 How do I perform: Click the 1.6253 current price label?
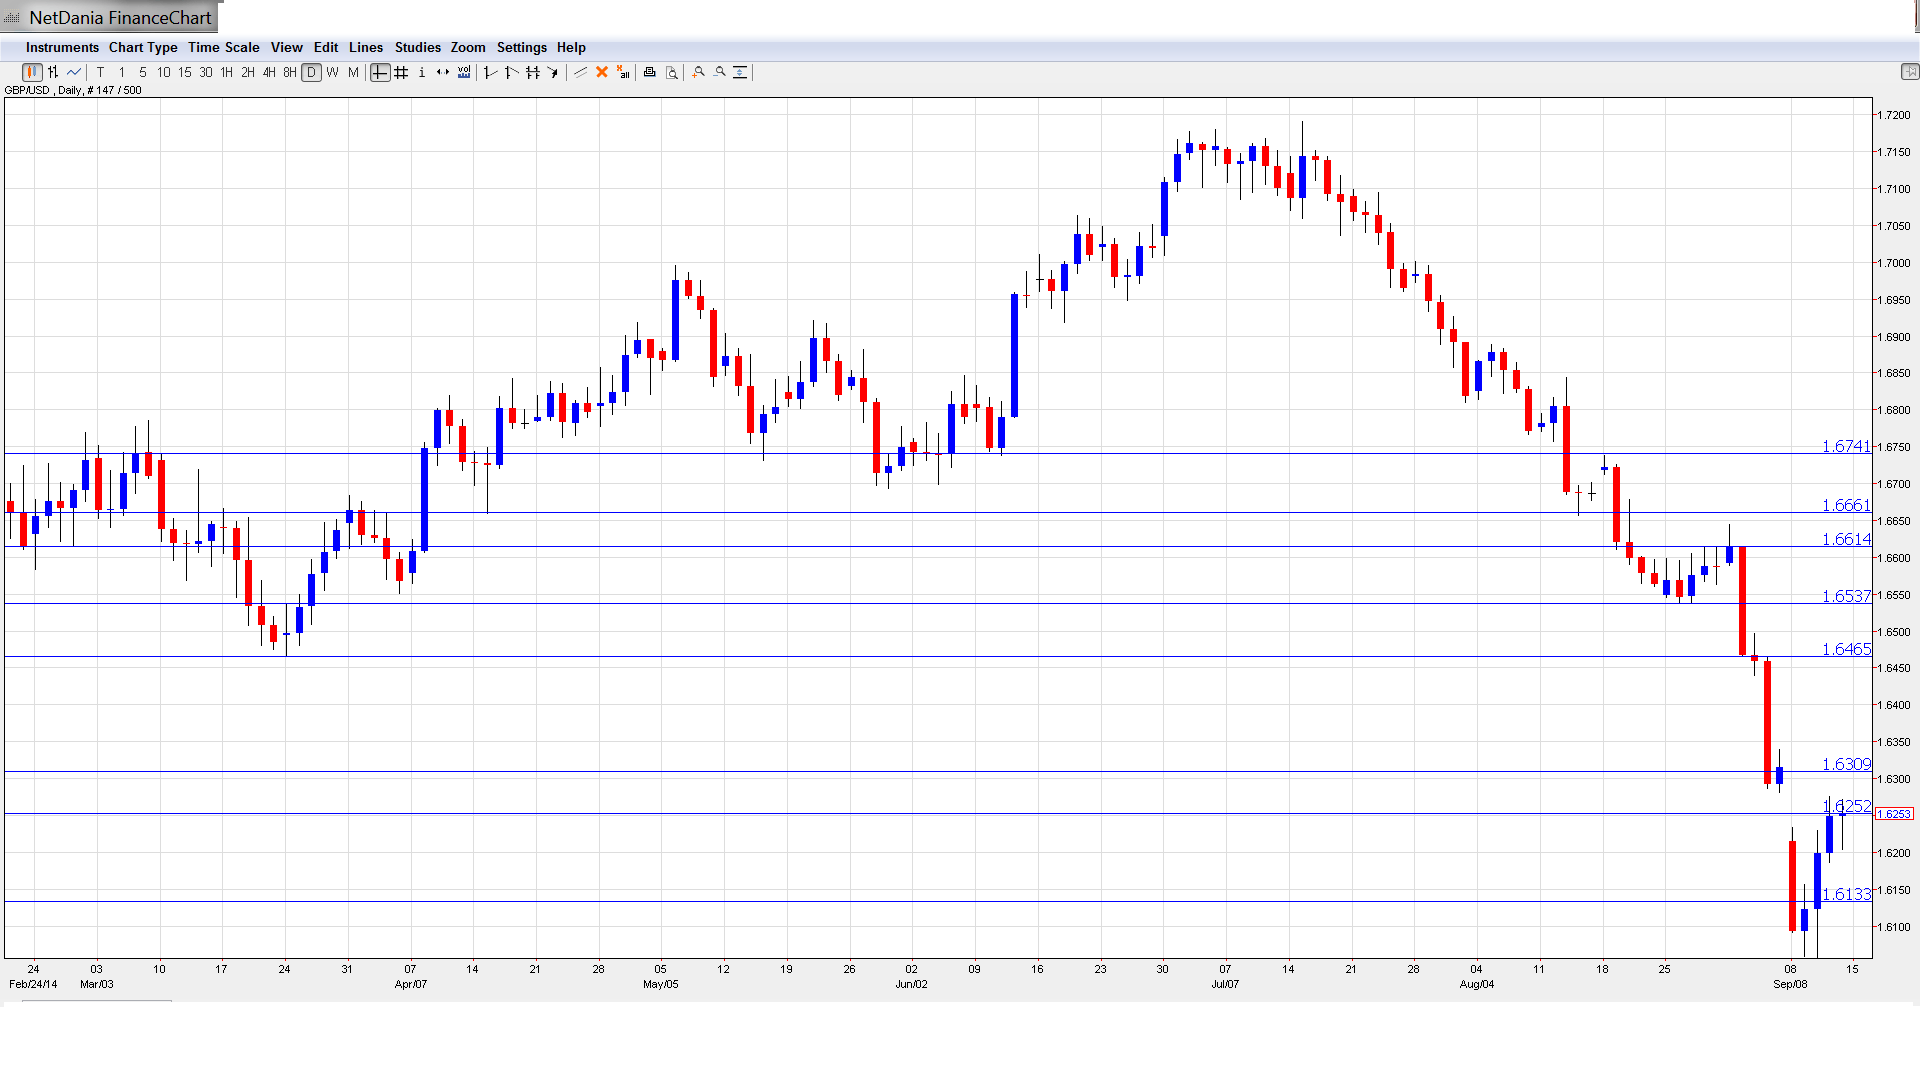click(x=1893, y=814)
